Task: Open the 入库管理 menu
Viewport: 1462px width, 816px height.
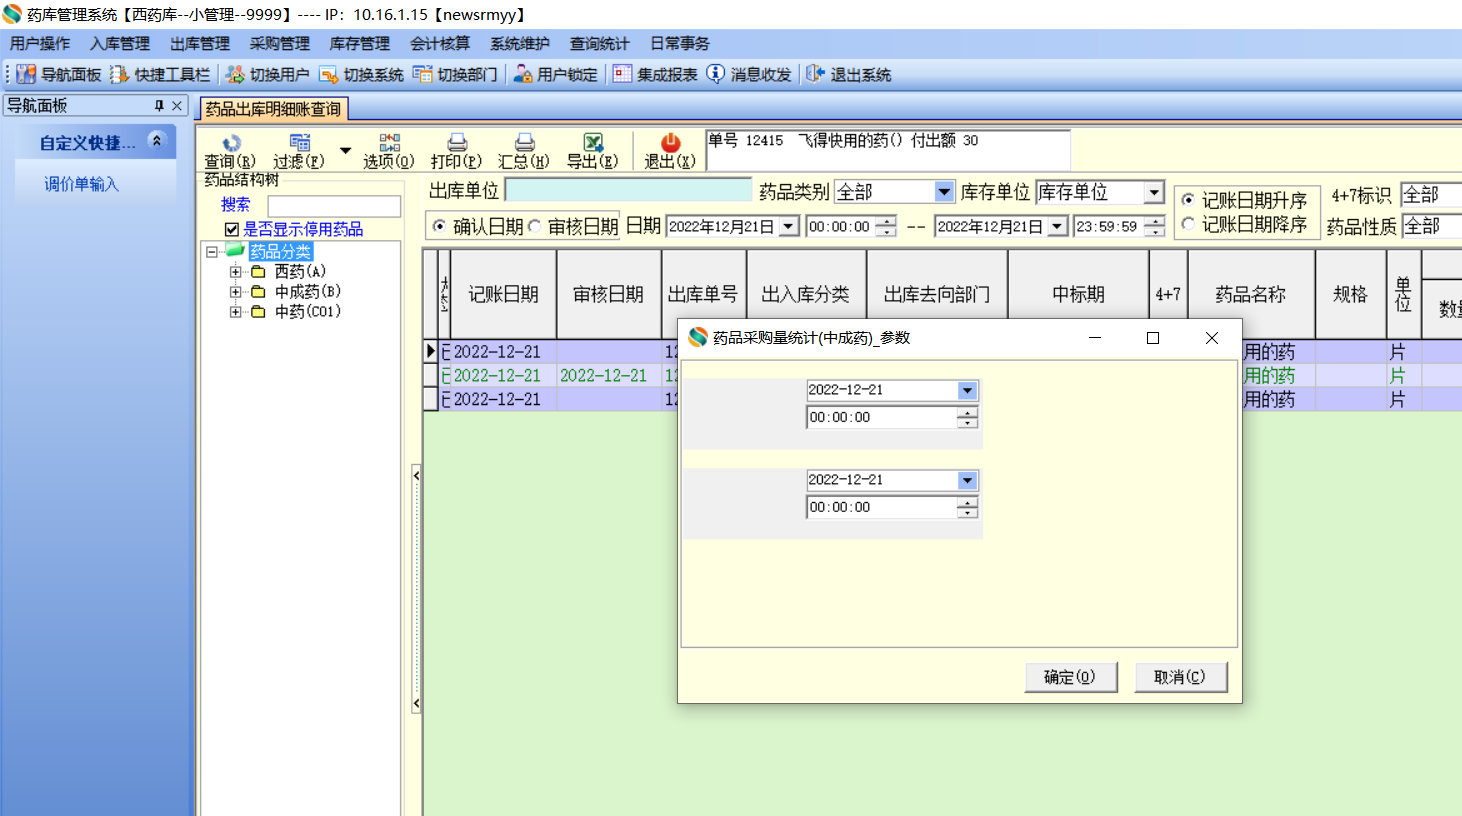Action: click(x=120, y=44)
